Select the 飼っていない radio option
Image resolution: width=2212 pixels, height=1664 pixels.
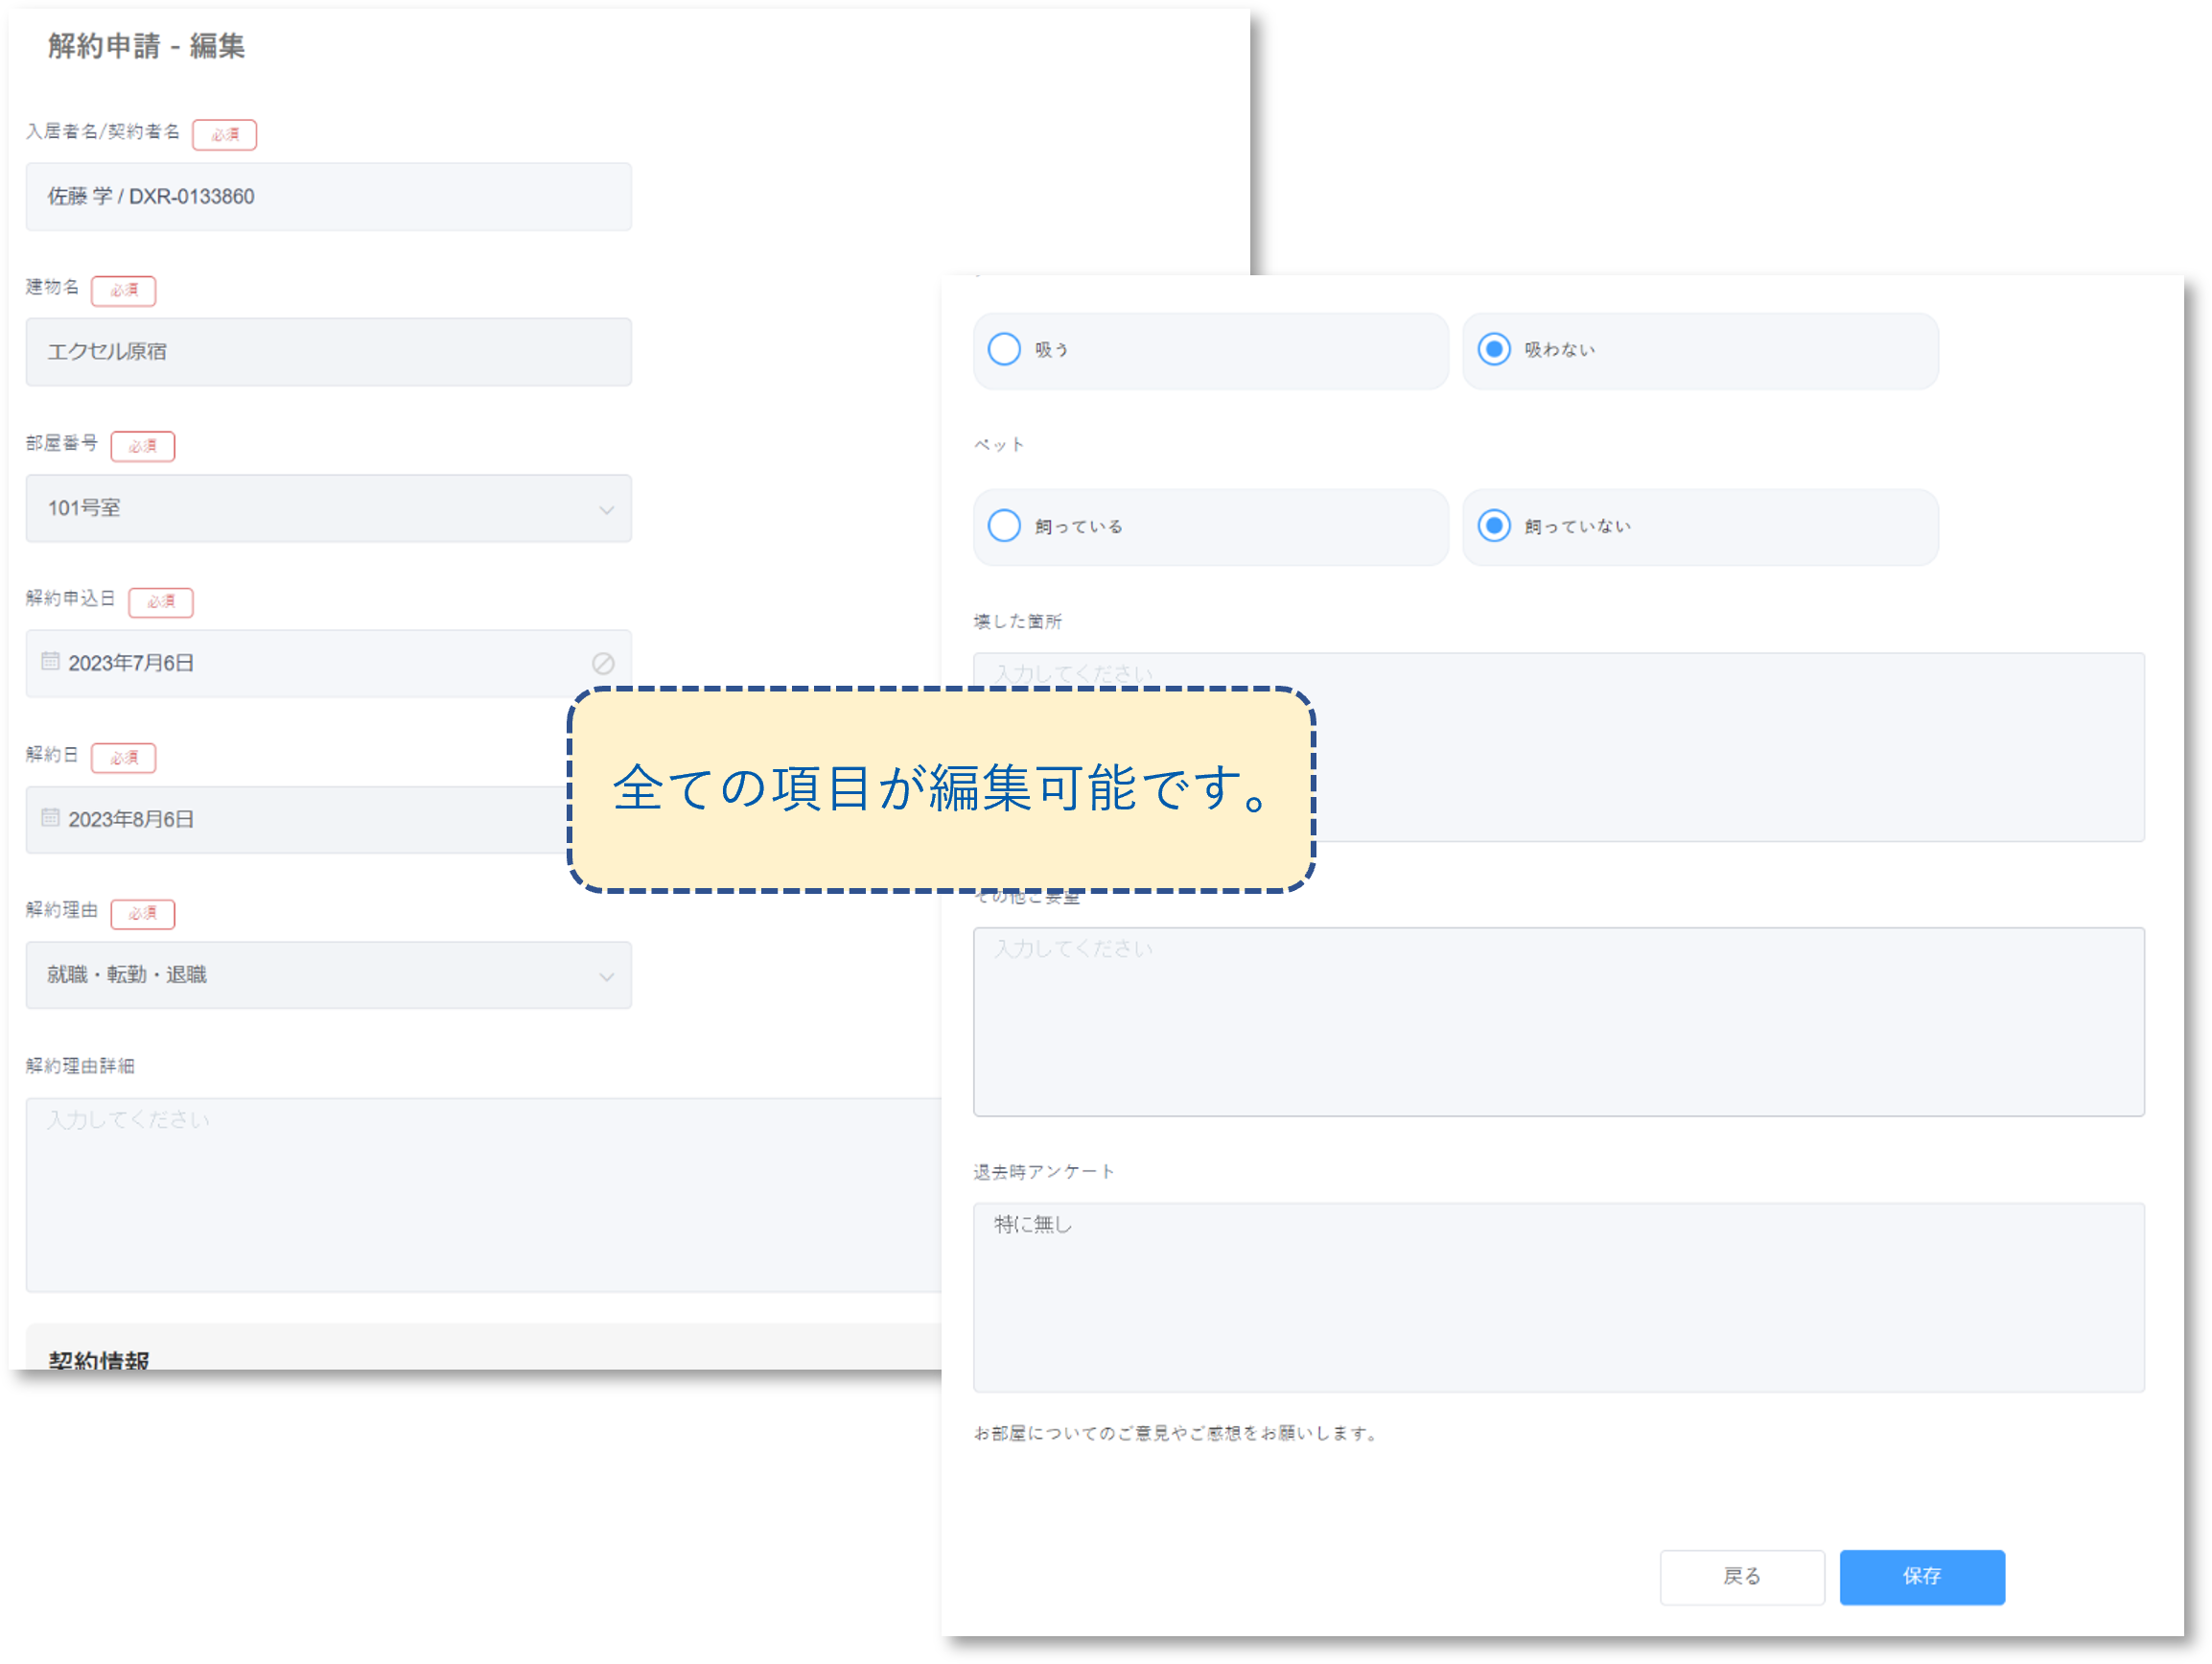pos(1494,525)
